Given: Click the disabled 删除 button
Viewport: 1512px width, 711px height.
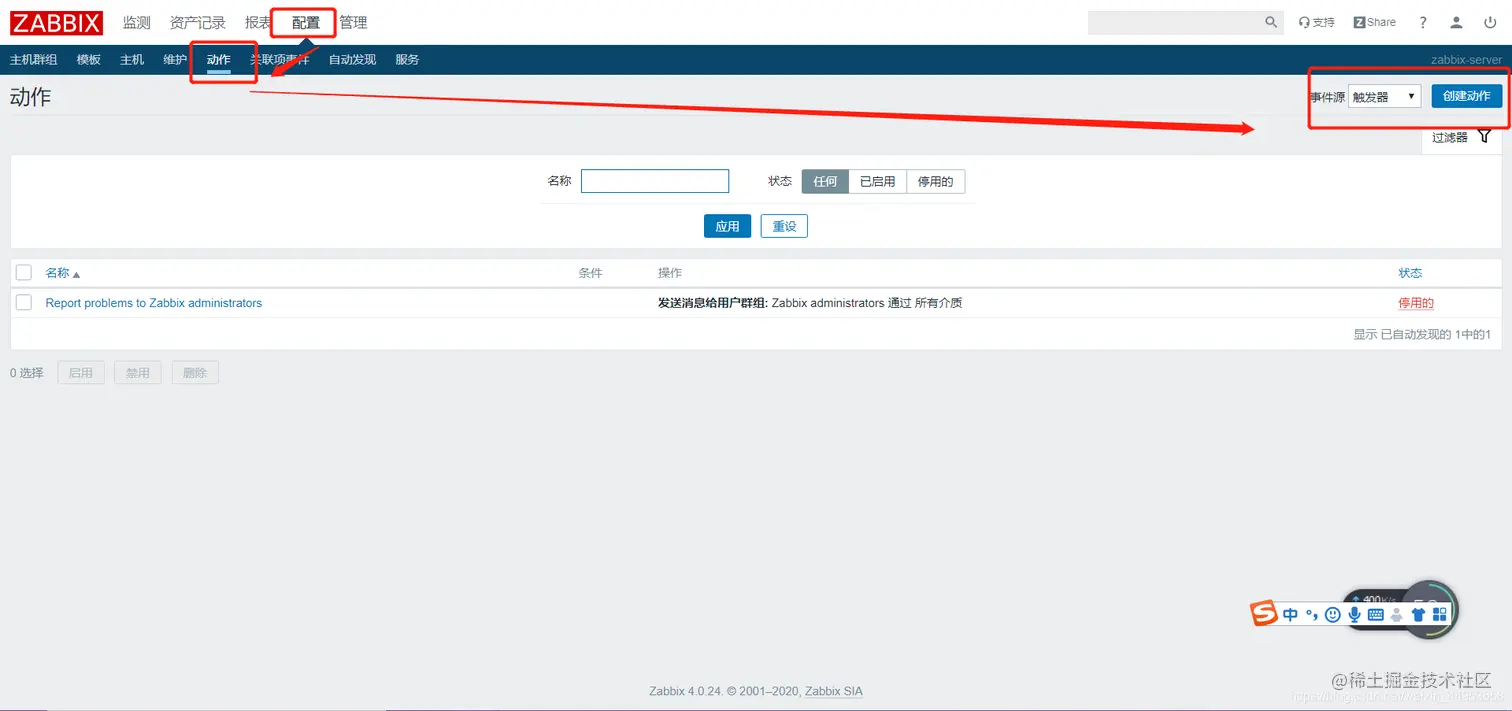Looking at the screenshot, I should (195, 373).
